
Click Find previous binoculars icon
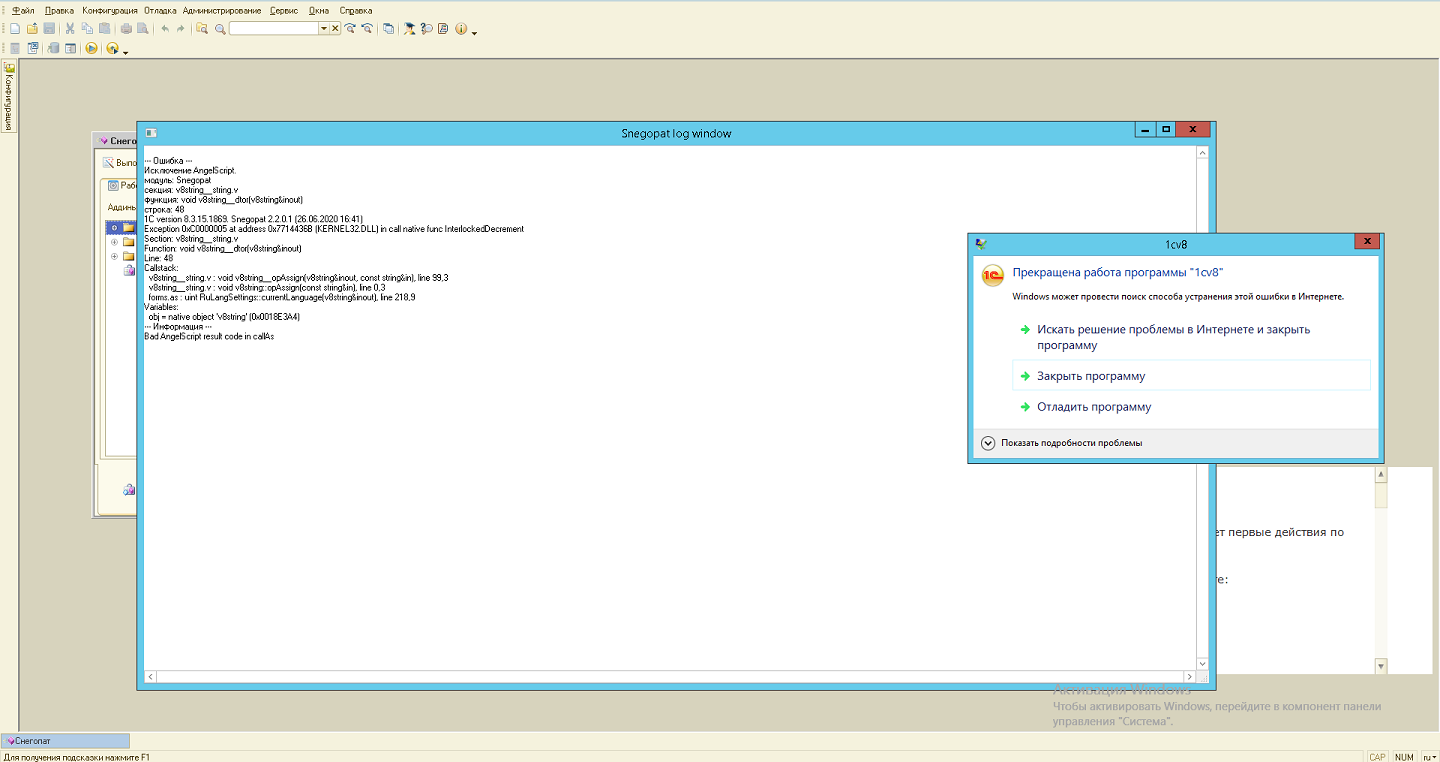[x=367, y=29]
